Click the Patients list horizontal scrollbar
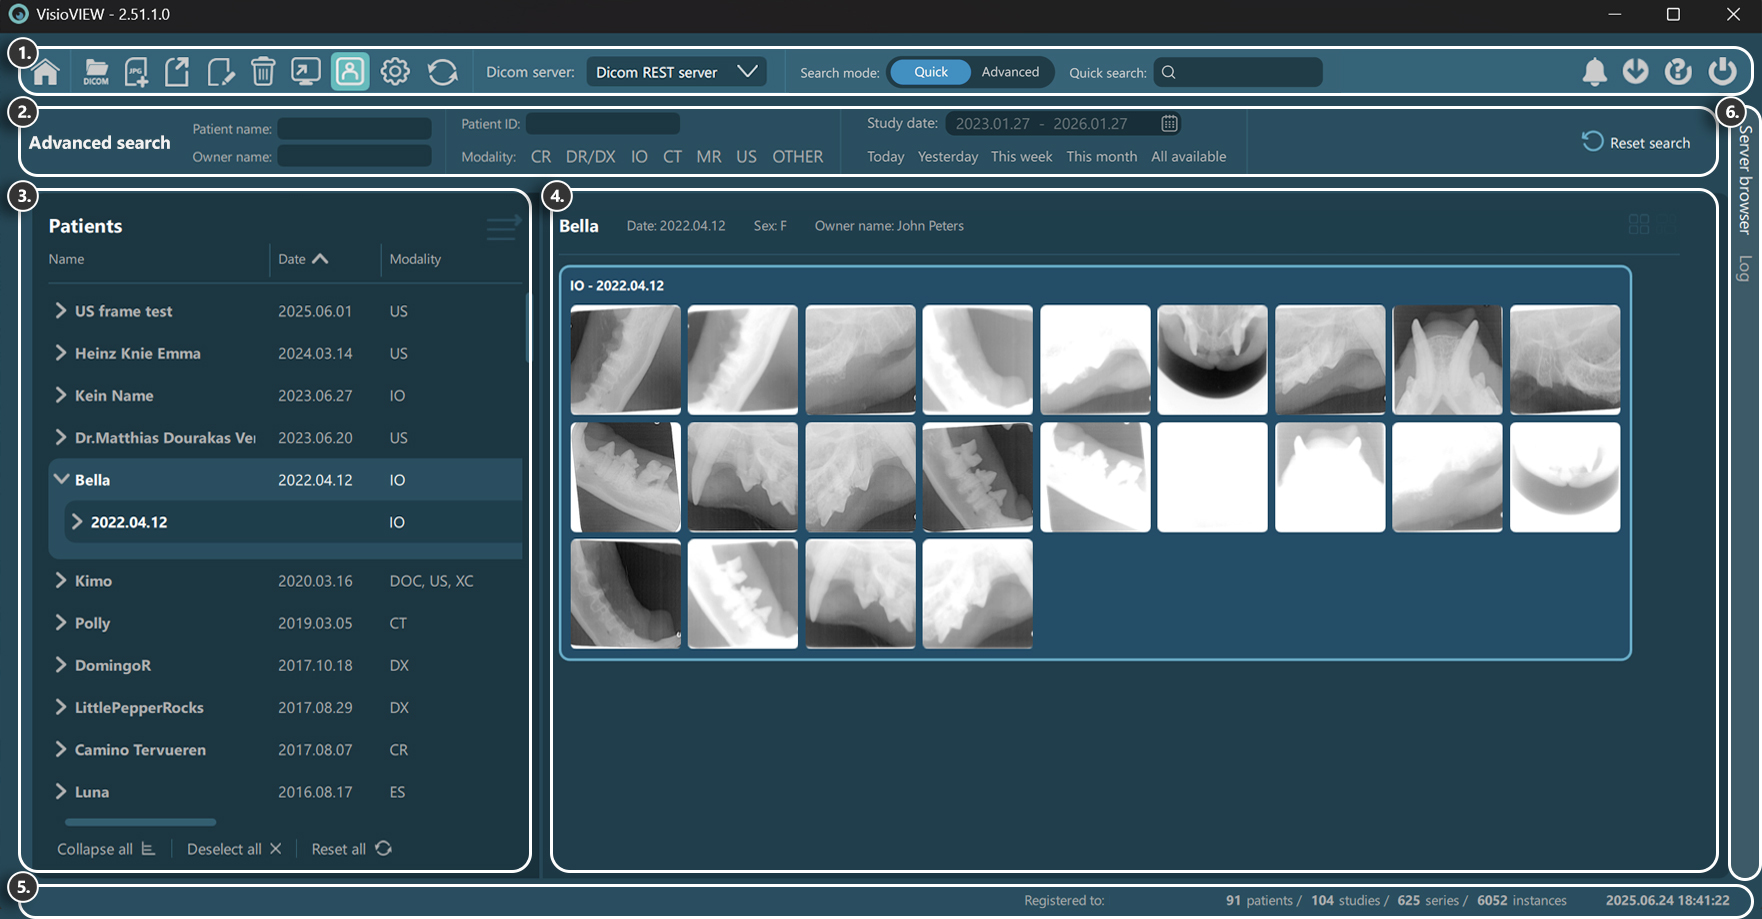This screenshot has width=1762, height=919. coord(140,823)
